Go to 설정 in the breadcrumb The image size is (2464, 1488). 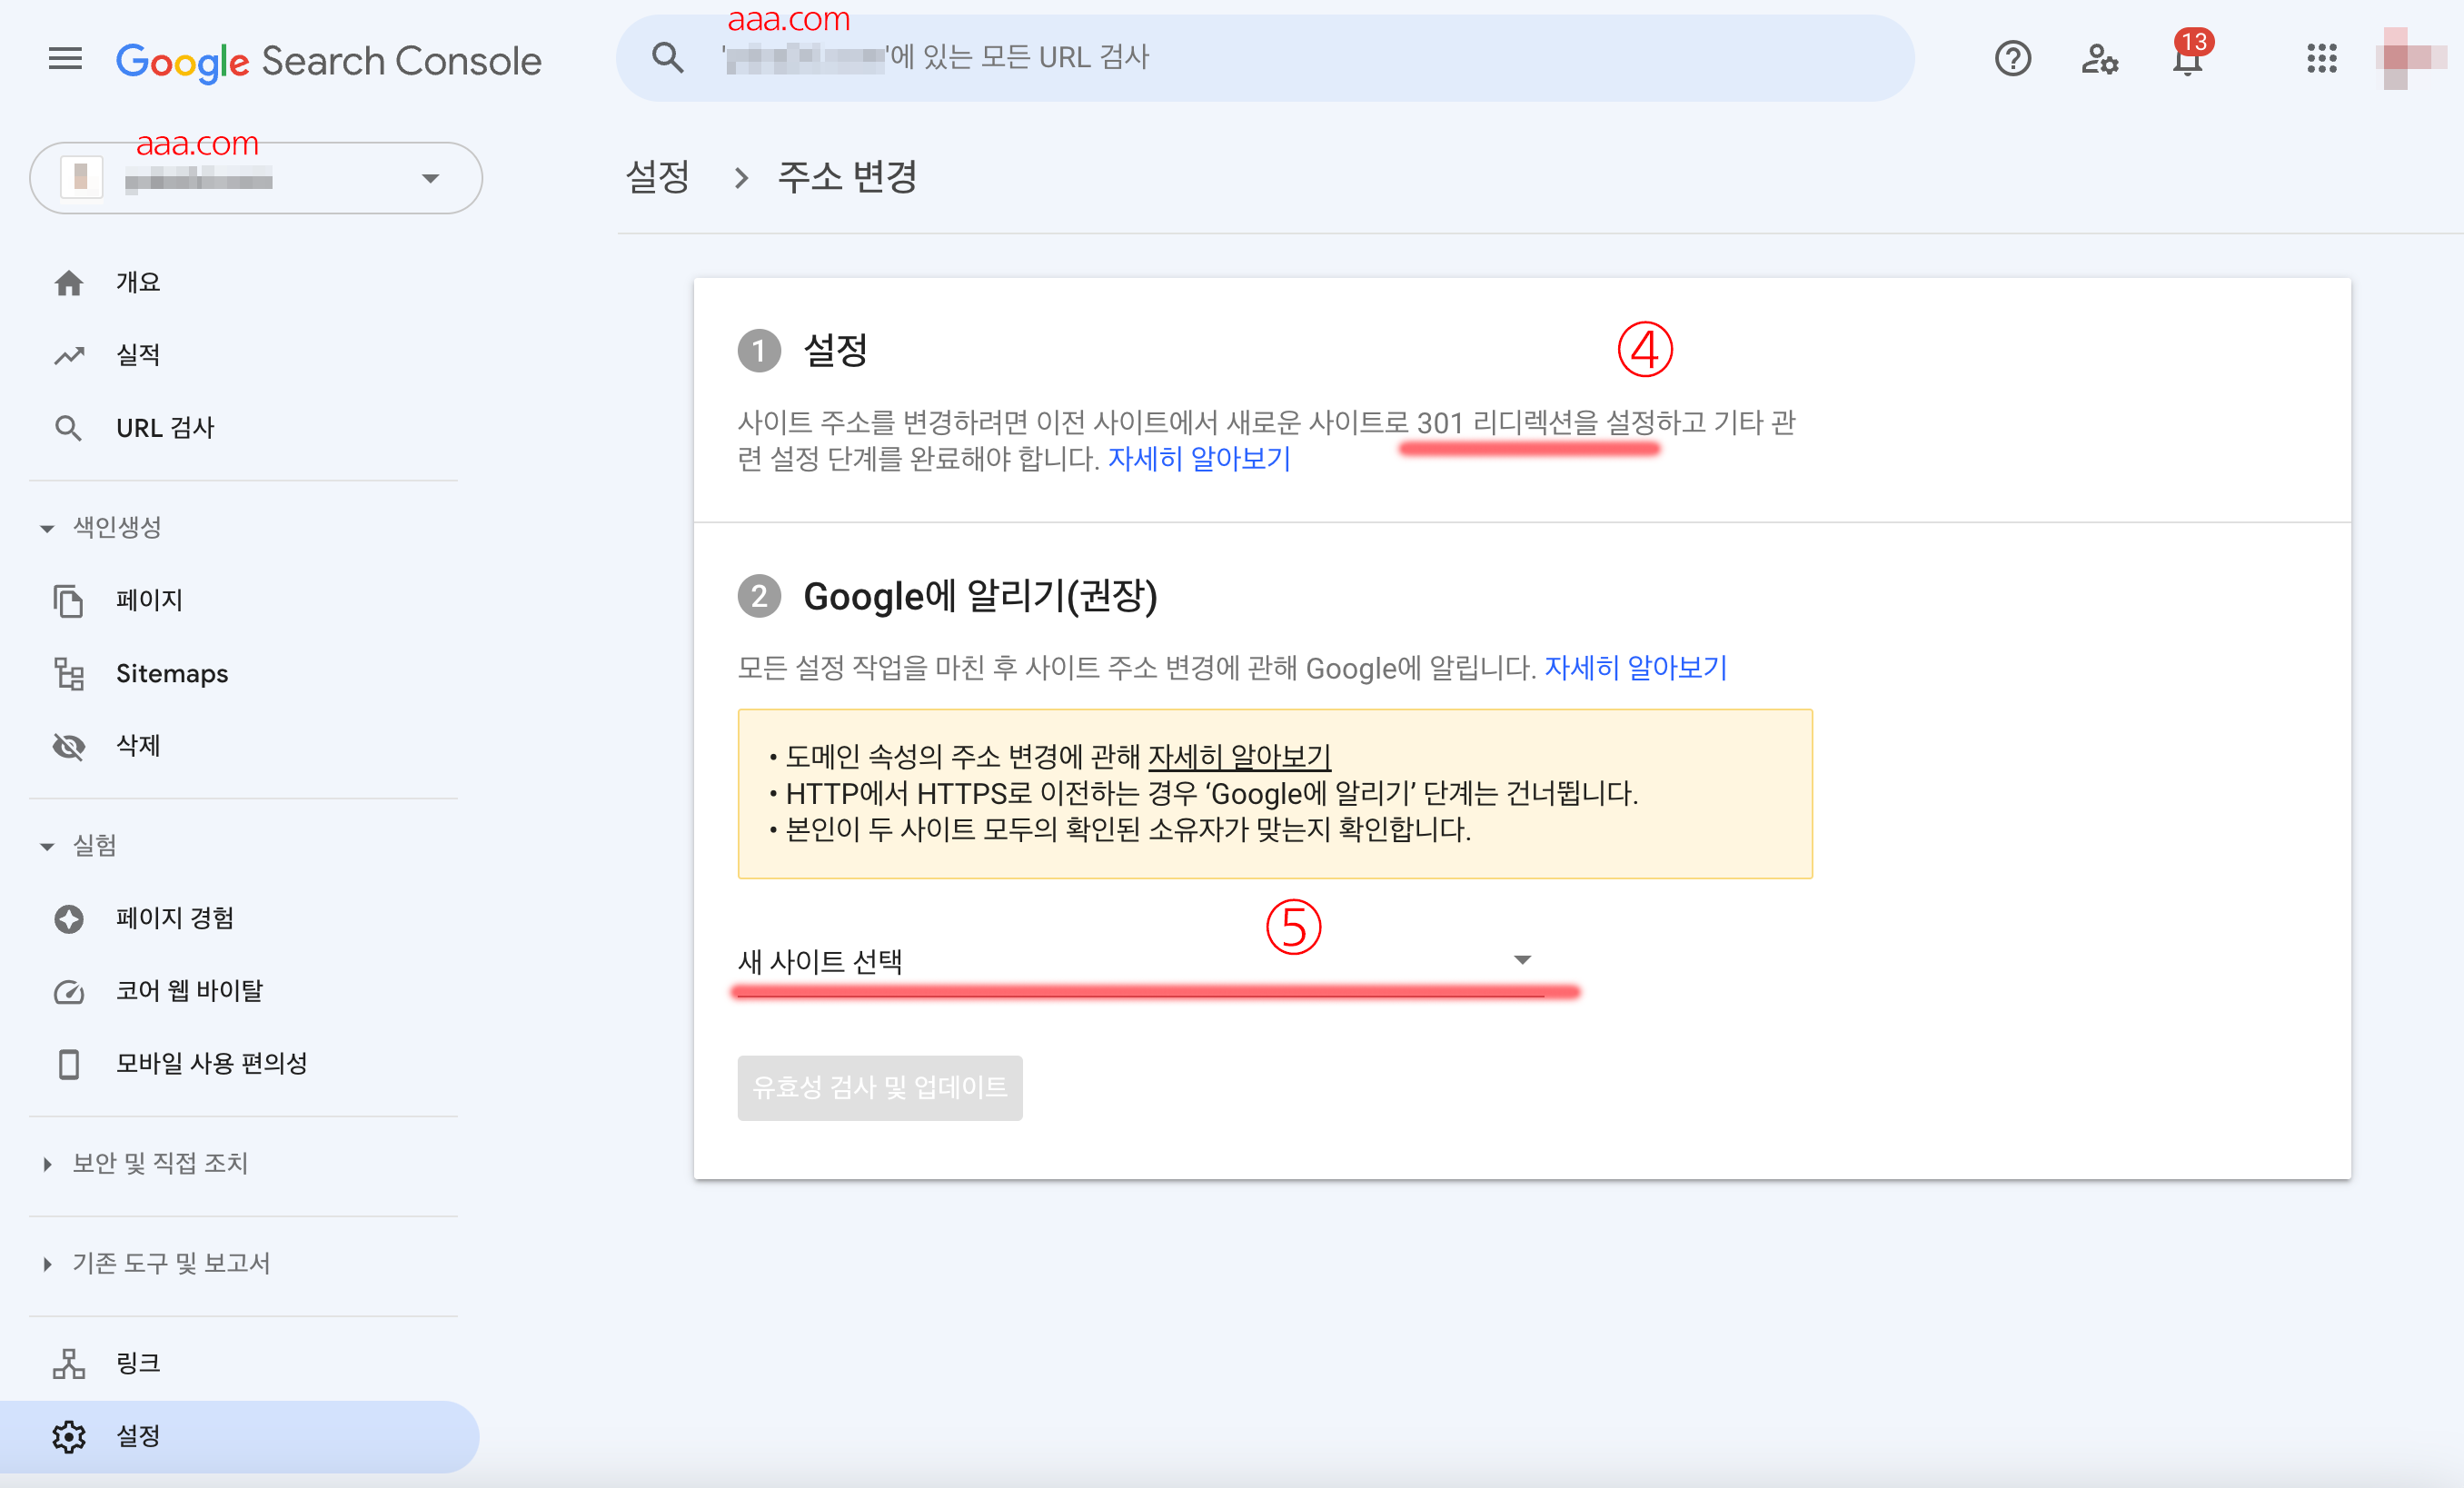[657, 177]
